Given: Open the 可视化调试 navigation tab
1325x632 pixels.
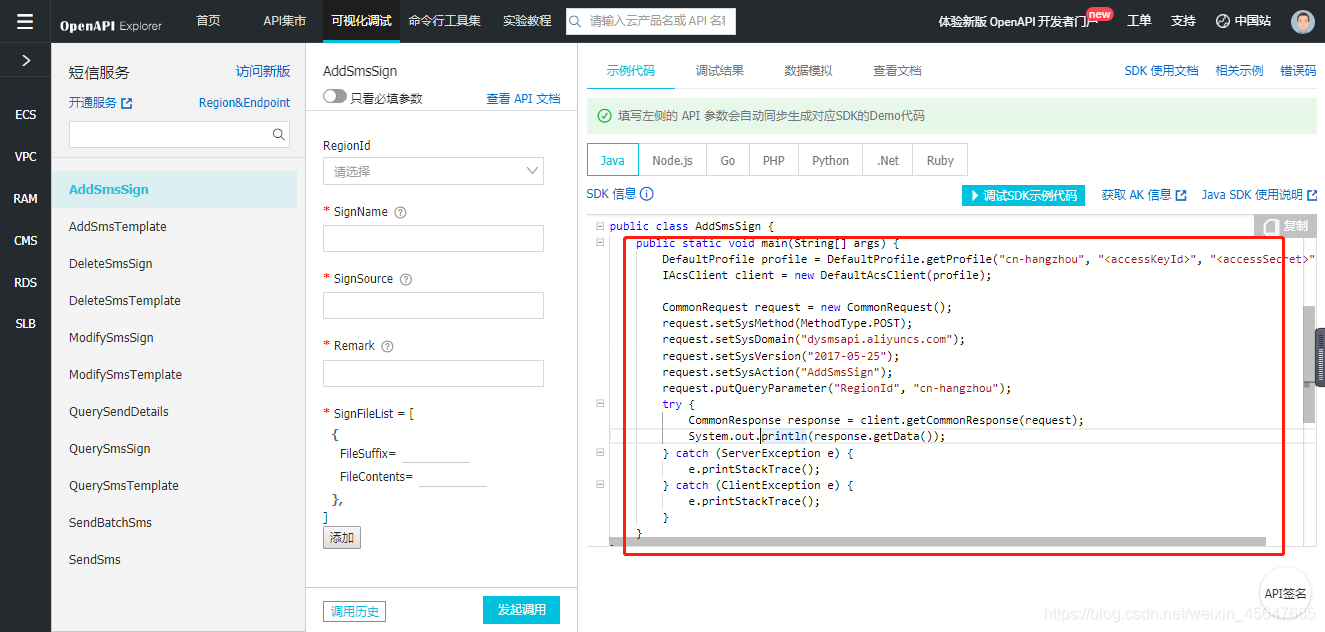Looking at the screenshot, I should 361,21.
